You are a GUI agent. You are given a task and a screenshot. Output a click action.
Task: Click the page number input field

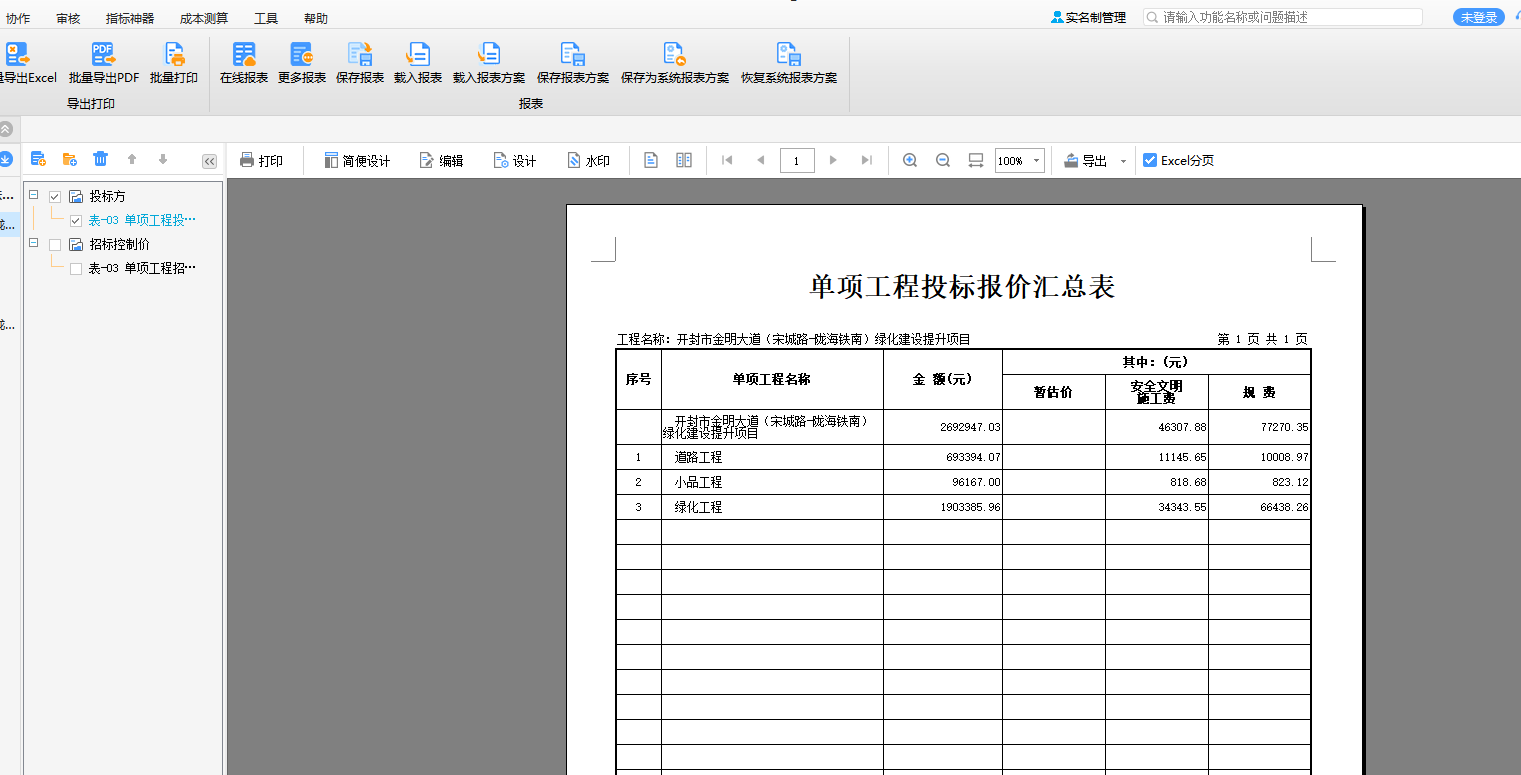pyautogui.click(x=797, y=161)
